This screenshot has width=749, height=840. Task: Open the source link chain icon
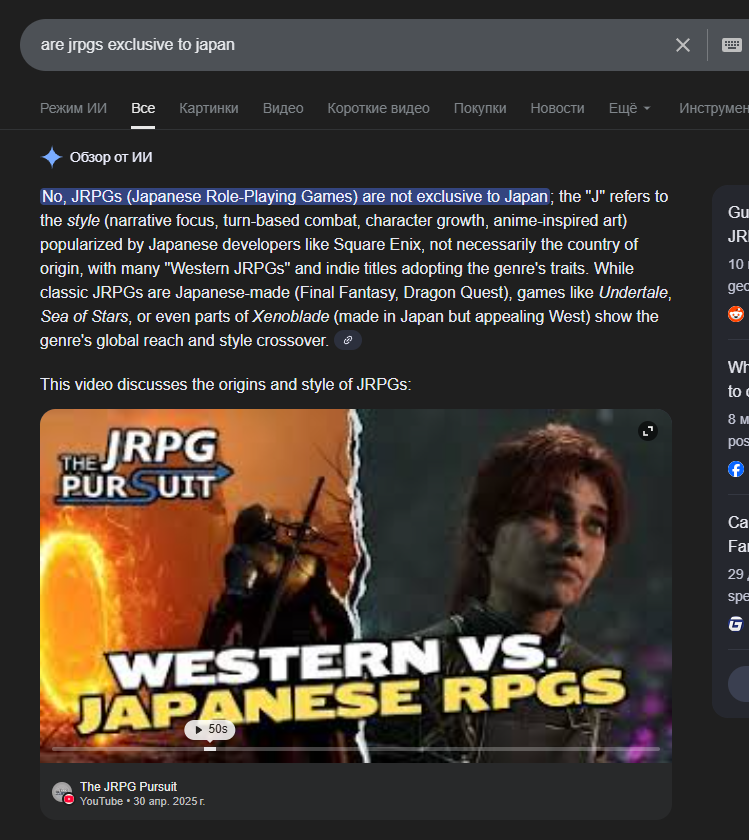[x=348, y=340]
